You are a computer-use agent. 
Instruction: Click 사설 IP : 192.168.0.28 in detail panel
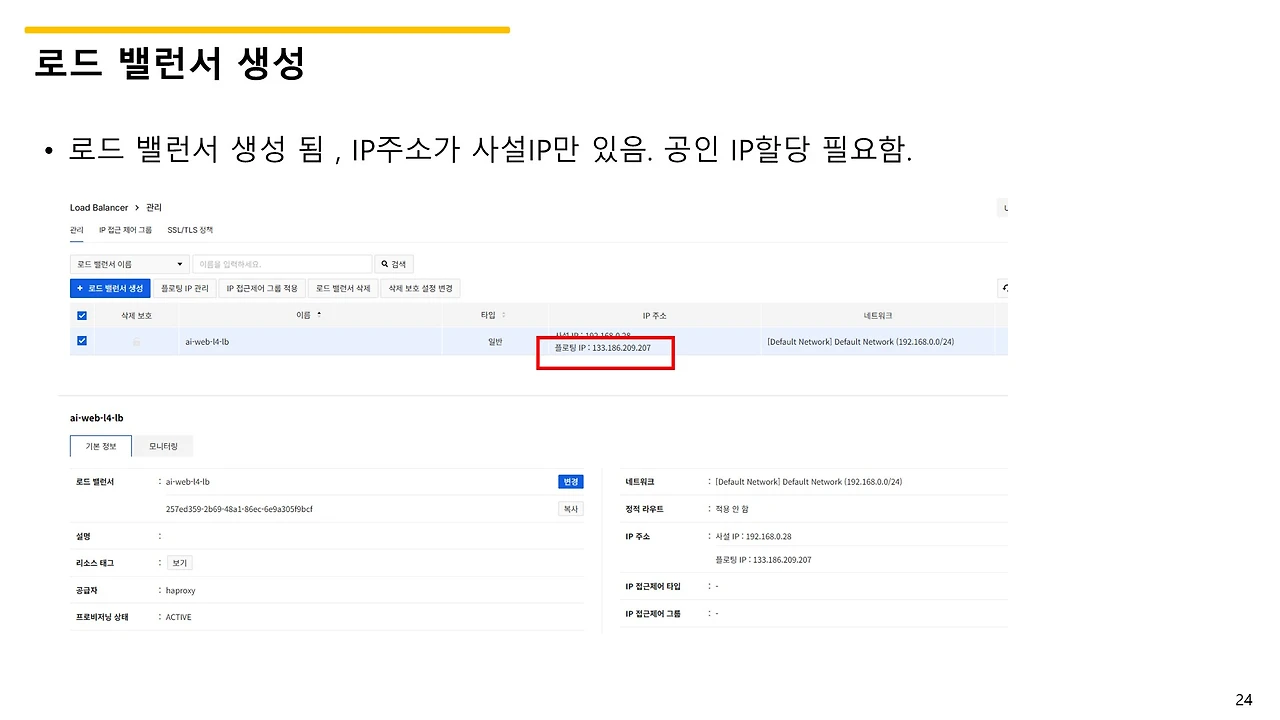[x=753, y=536]
